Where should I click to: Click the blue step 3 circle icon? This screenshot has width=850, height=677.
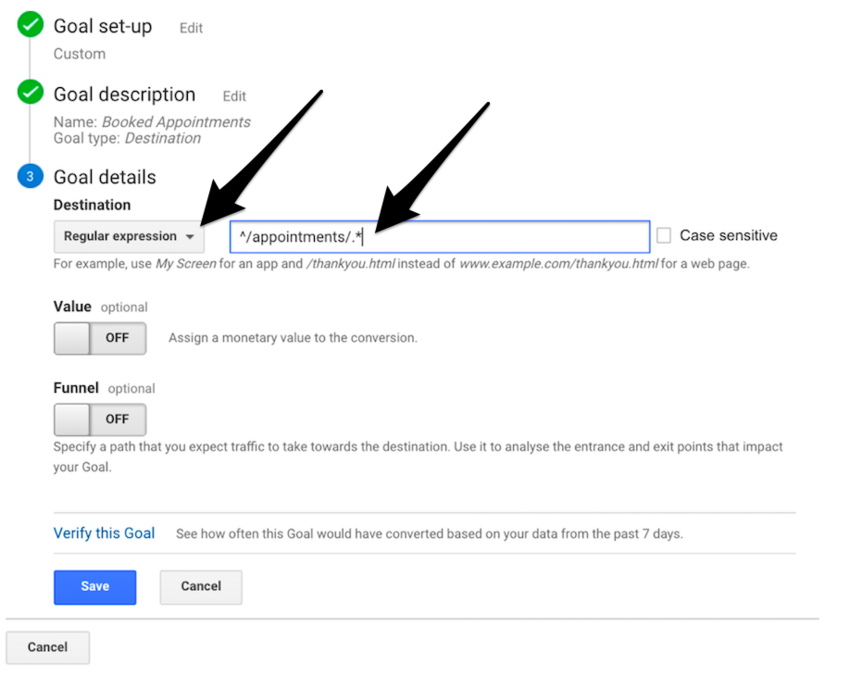[30, 177]
